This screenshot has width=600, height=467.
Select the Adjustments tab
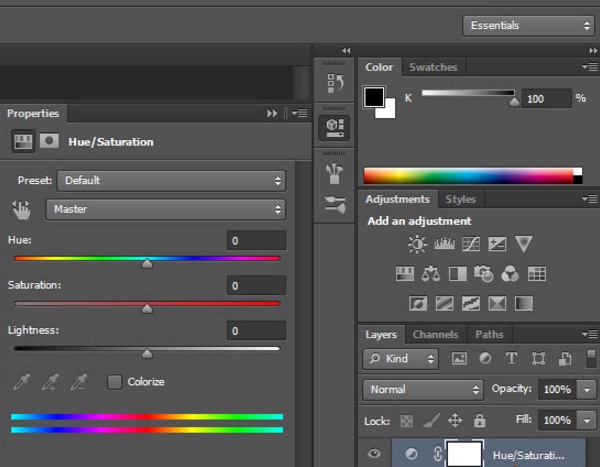pyautogui.click(x=397, y=199)
